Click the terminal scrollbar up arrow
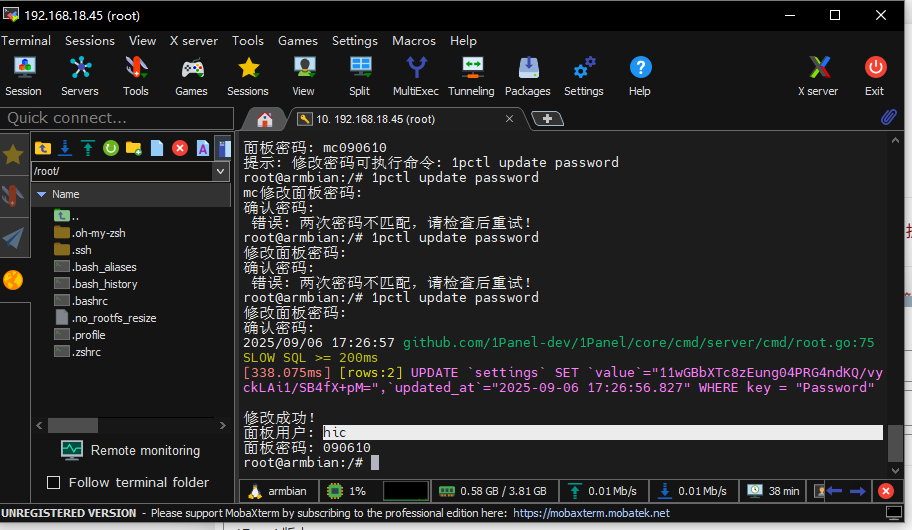The height and width of the screenshot is (530, 912). 895,140
